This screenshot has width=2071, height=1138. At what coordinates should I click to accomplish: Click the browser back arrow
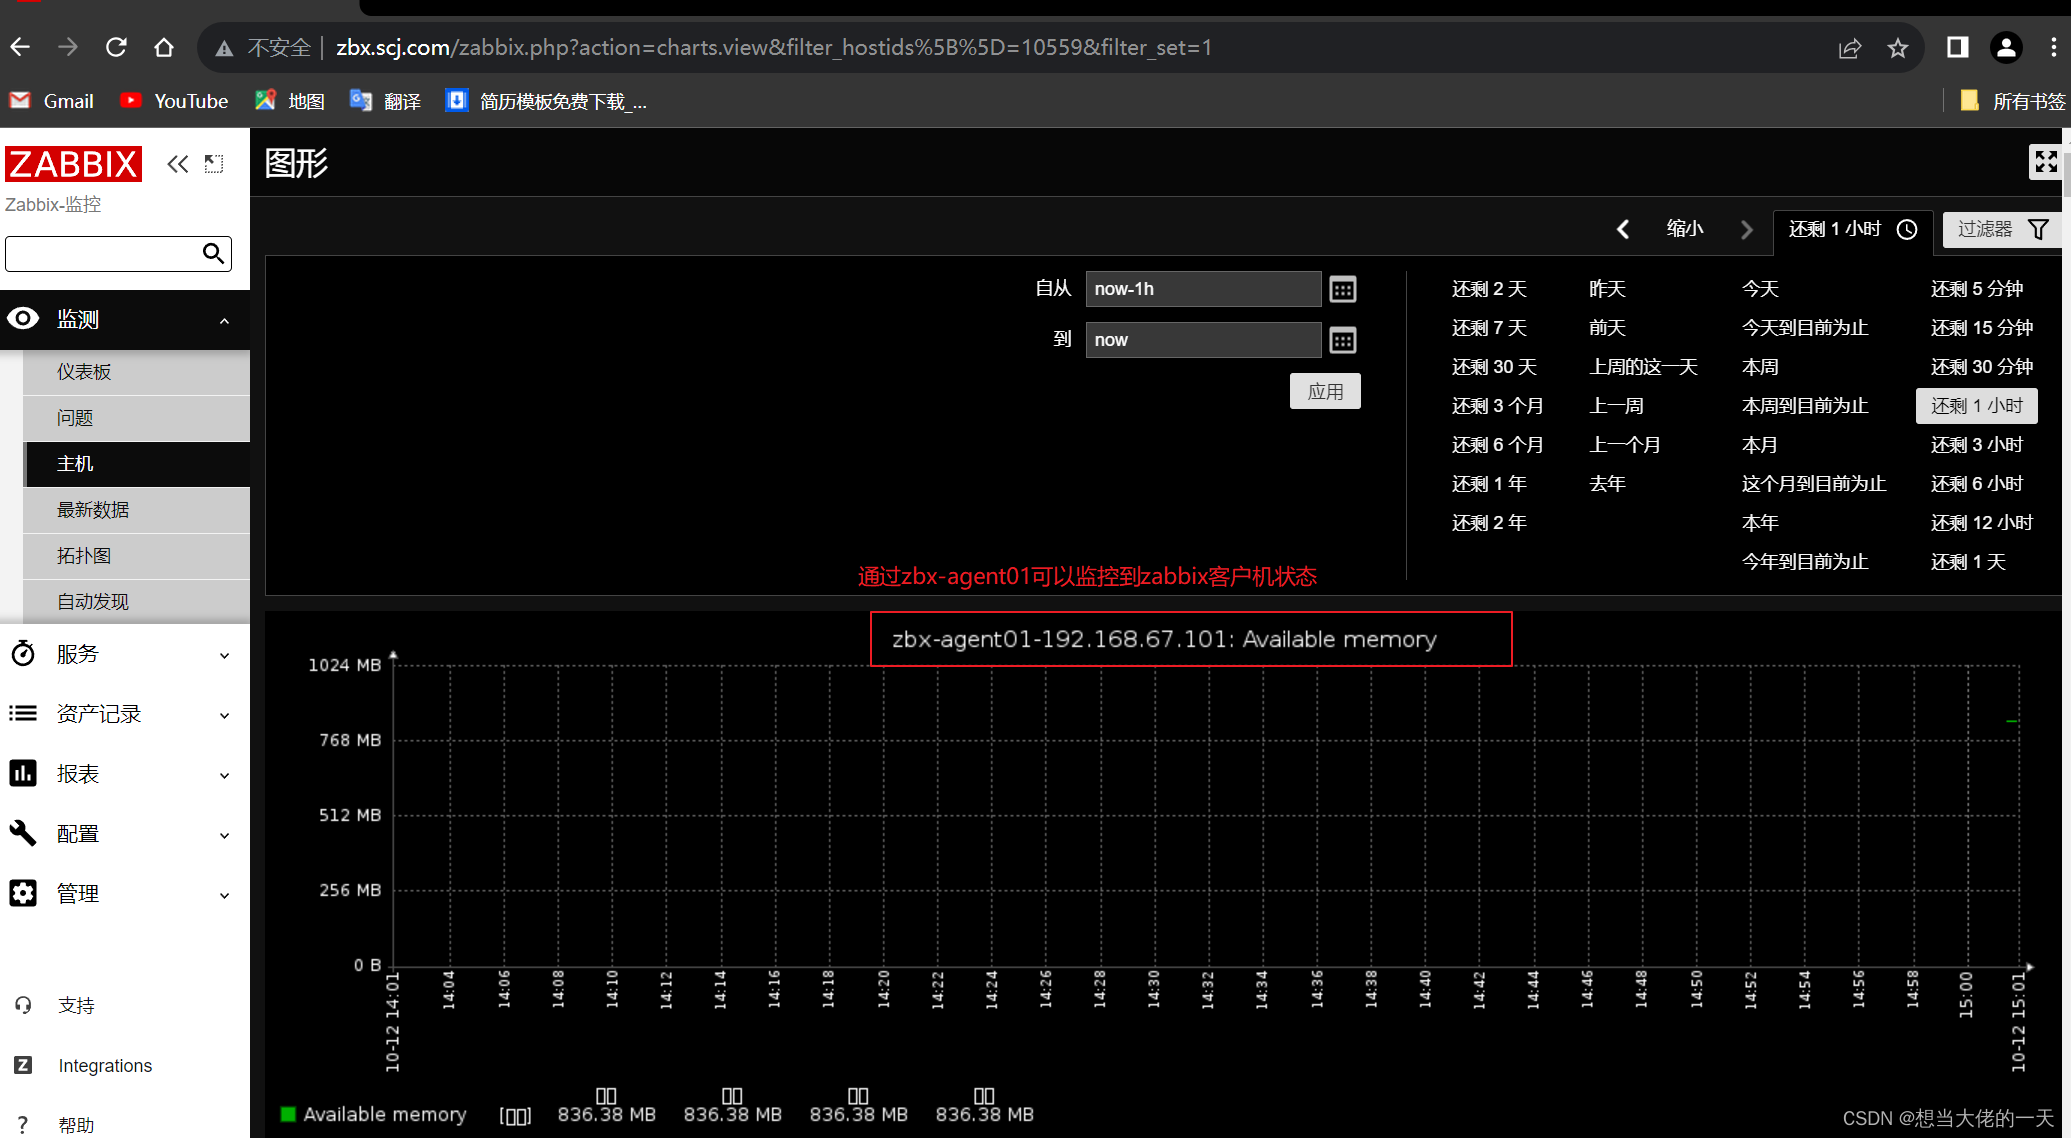pyautogui.click(x=20, y=47)
